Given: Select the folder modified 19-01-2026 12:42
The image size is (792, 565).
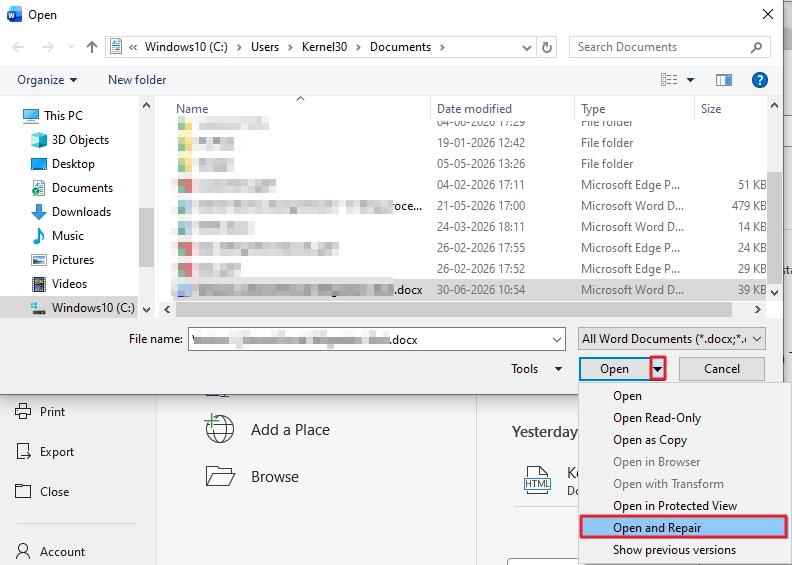Looking at the screenshot, I should point(470,143).
